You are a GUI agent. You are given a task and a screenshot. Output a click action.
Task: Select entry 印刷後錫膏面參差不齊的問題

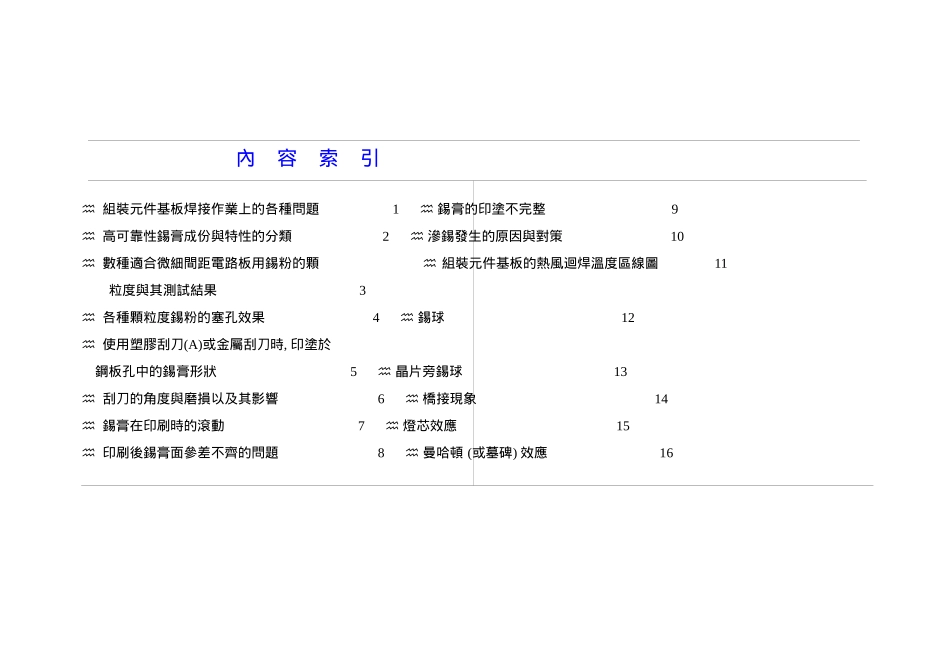190,453
